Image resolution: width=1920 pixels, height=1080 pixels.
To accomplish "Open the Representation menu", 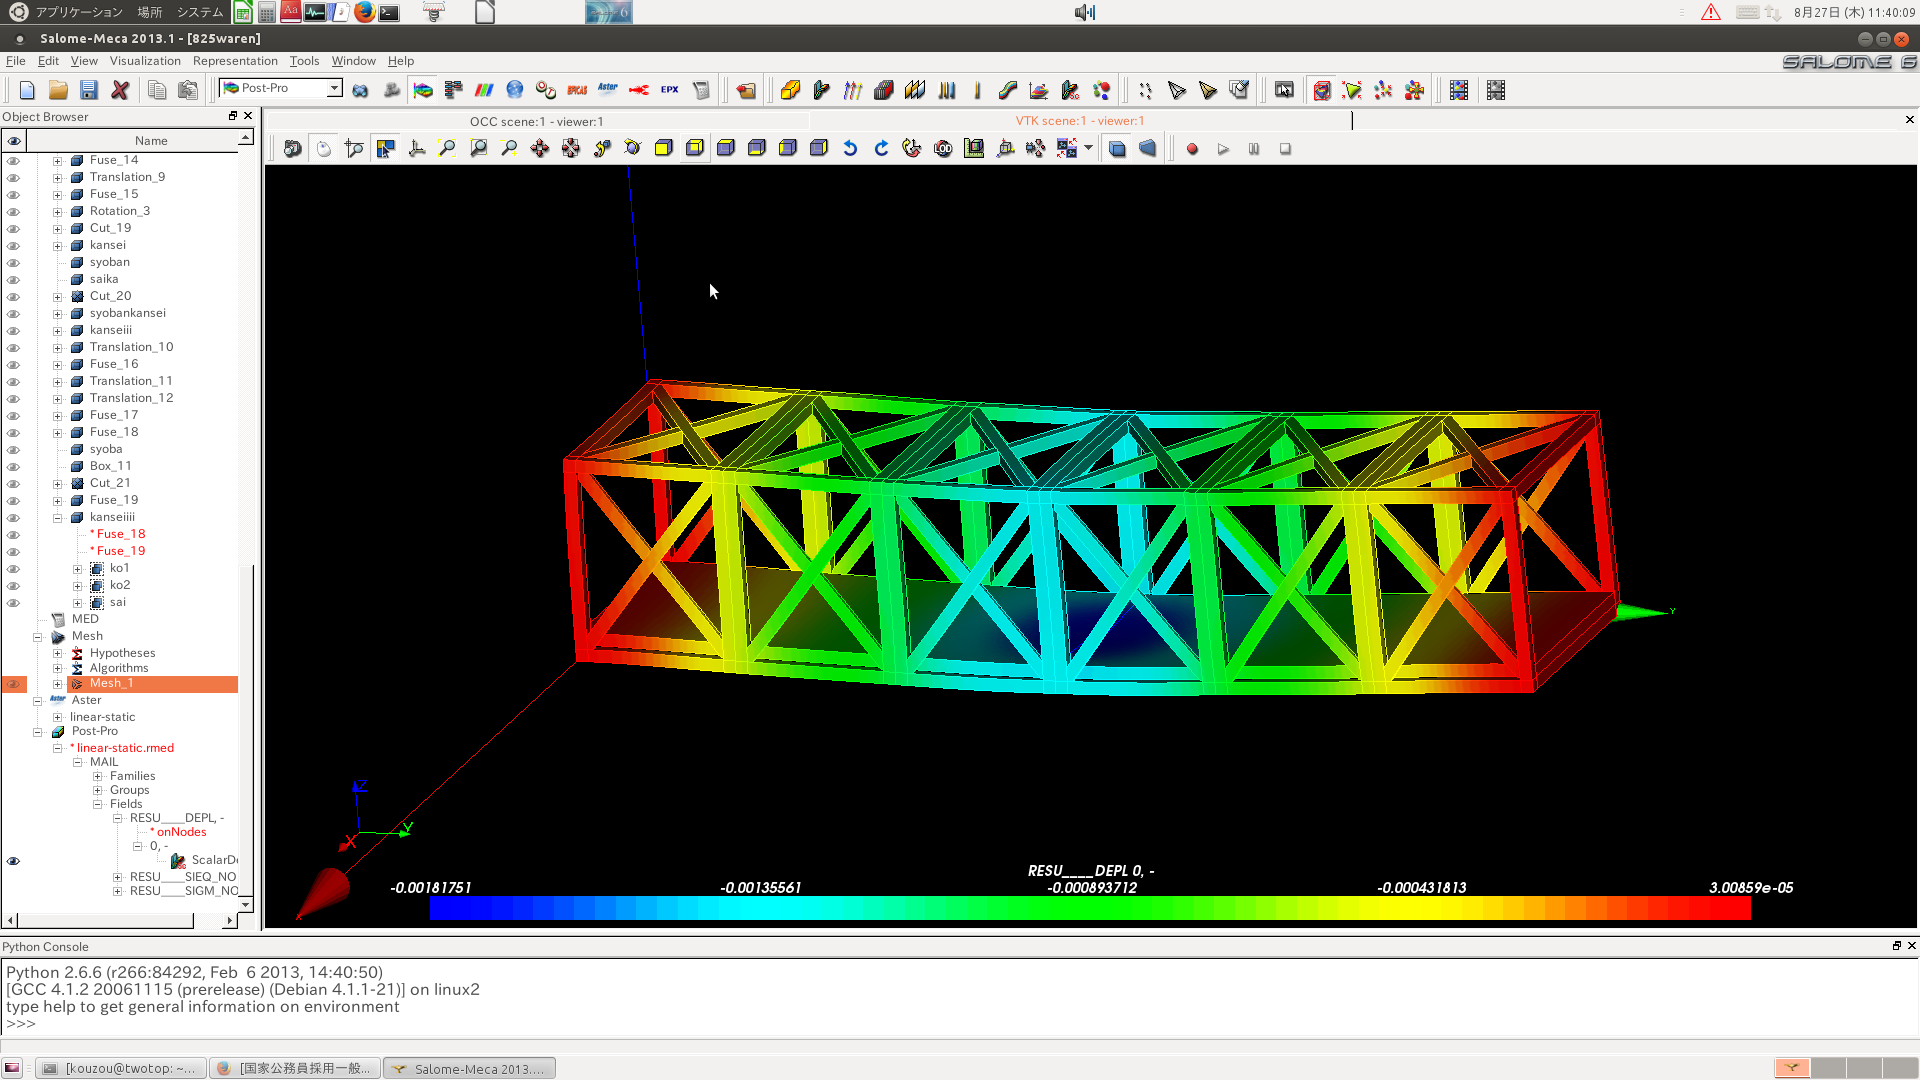I will tap(235, 61).
